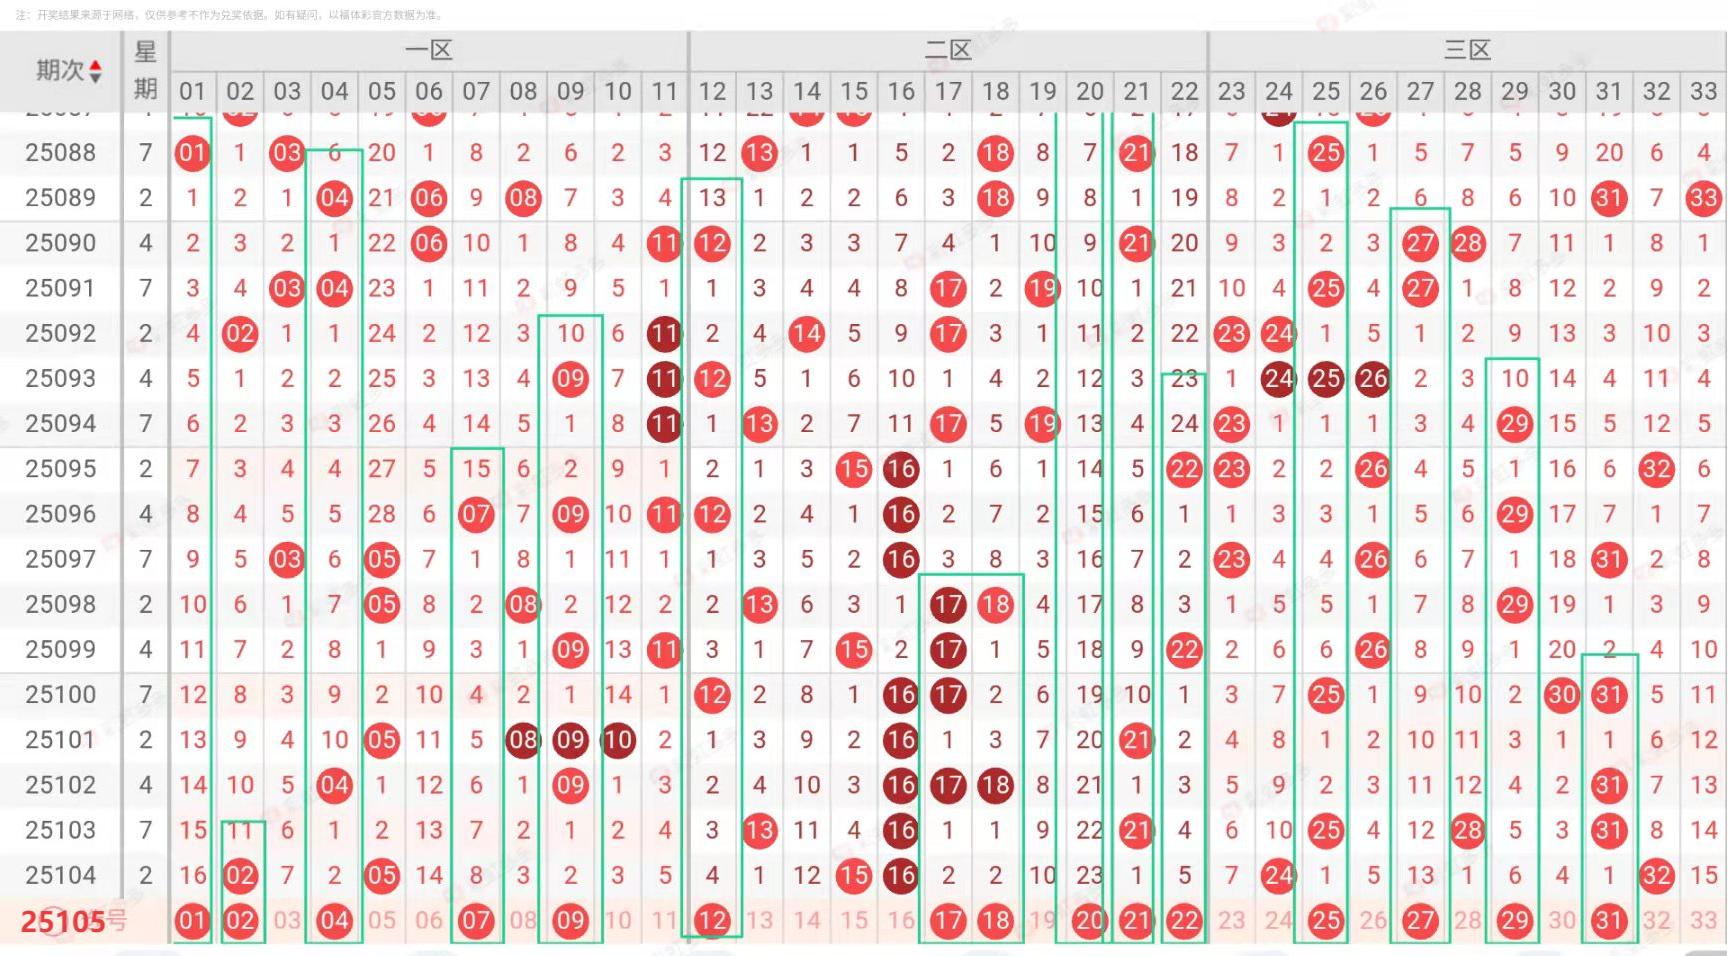Click red ball 01 in row 25088
The width and height of the screenshot is (1728, 956).
(193, 153)
